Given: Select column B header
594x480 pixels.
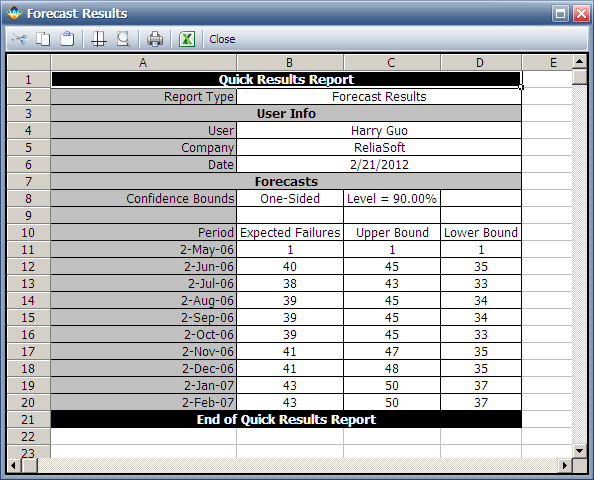Looking at the screenshot, I should point(290,63).
